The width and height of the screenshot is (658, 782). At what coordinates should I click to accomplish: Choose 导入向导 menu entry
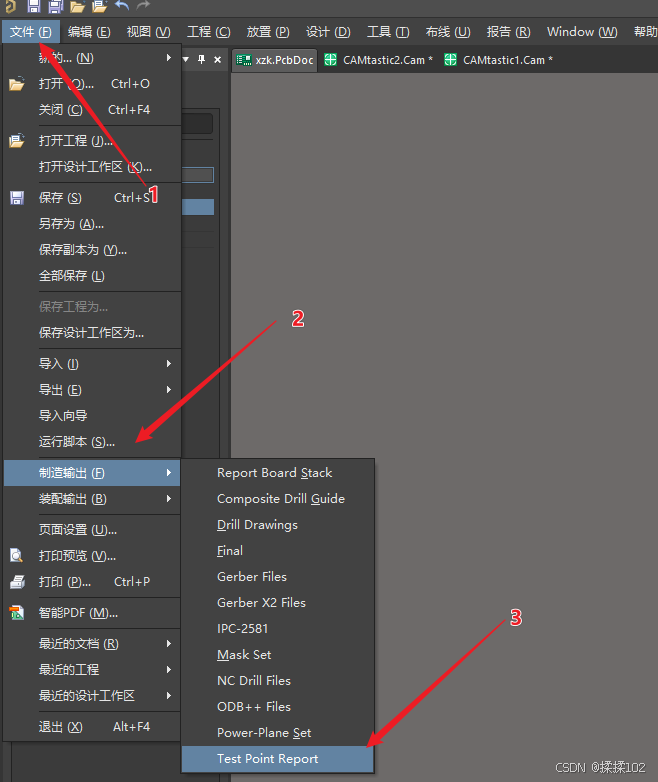coord(92,415)
